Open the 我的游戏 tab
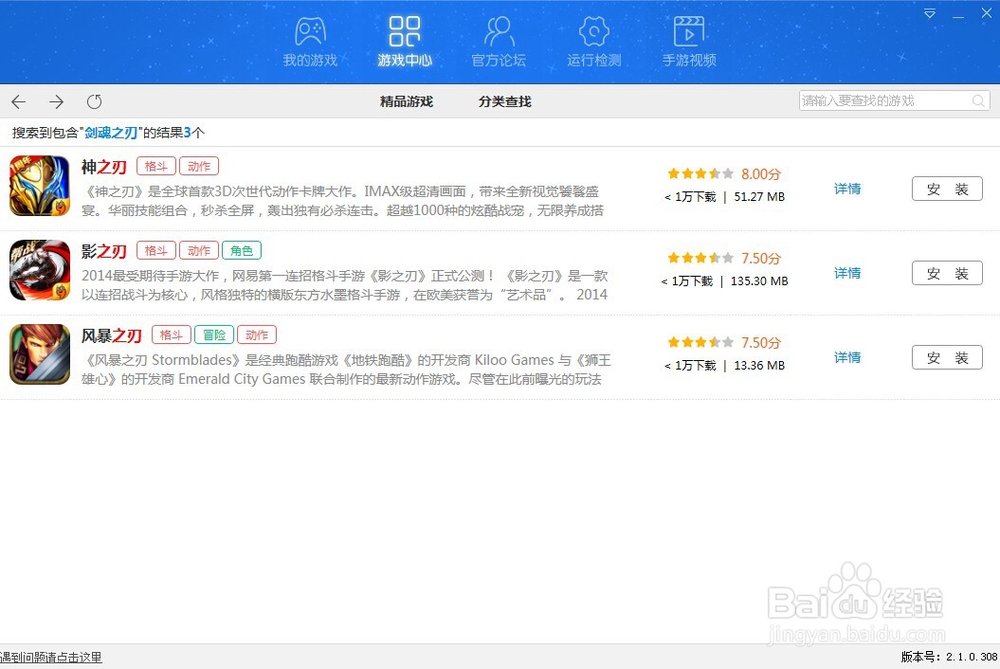Image resolution: width=1000 pixels, height=669 pixels. [310, 42]
